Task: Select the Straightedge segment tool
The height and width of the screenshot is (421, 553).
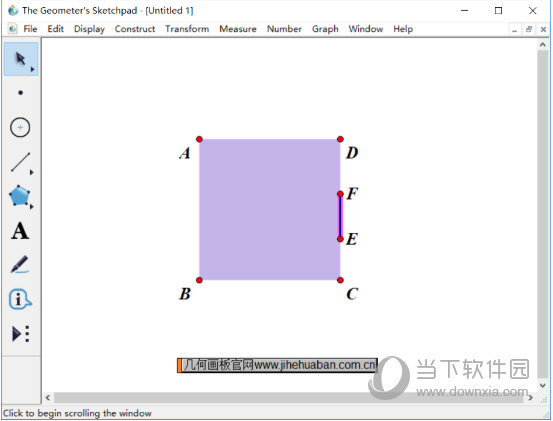Action: point(20,162)
